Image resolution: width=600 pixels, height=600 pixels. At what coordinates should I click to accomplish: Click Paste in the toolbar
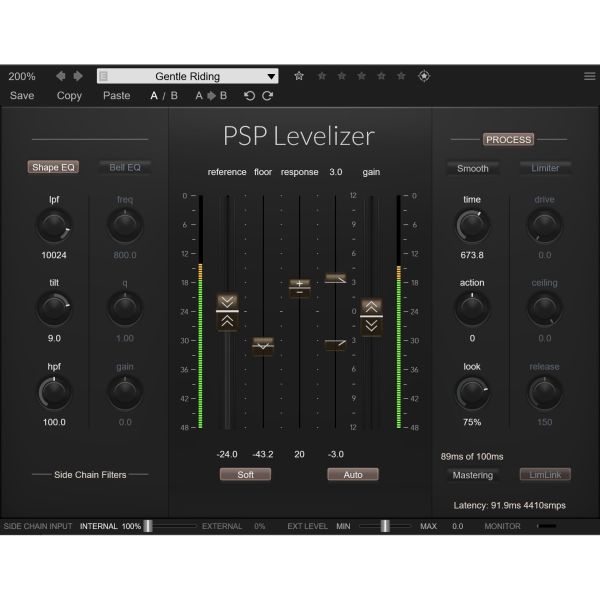pos(117,96)
